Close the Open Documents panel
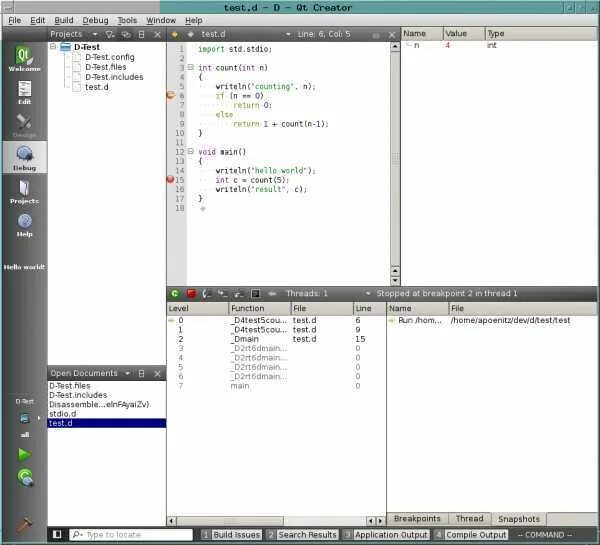Screen dimensions: 600x545 (x=157, y=374)
